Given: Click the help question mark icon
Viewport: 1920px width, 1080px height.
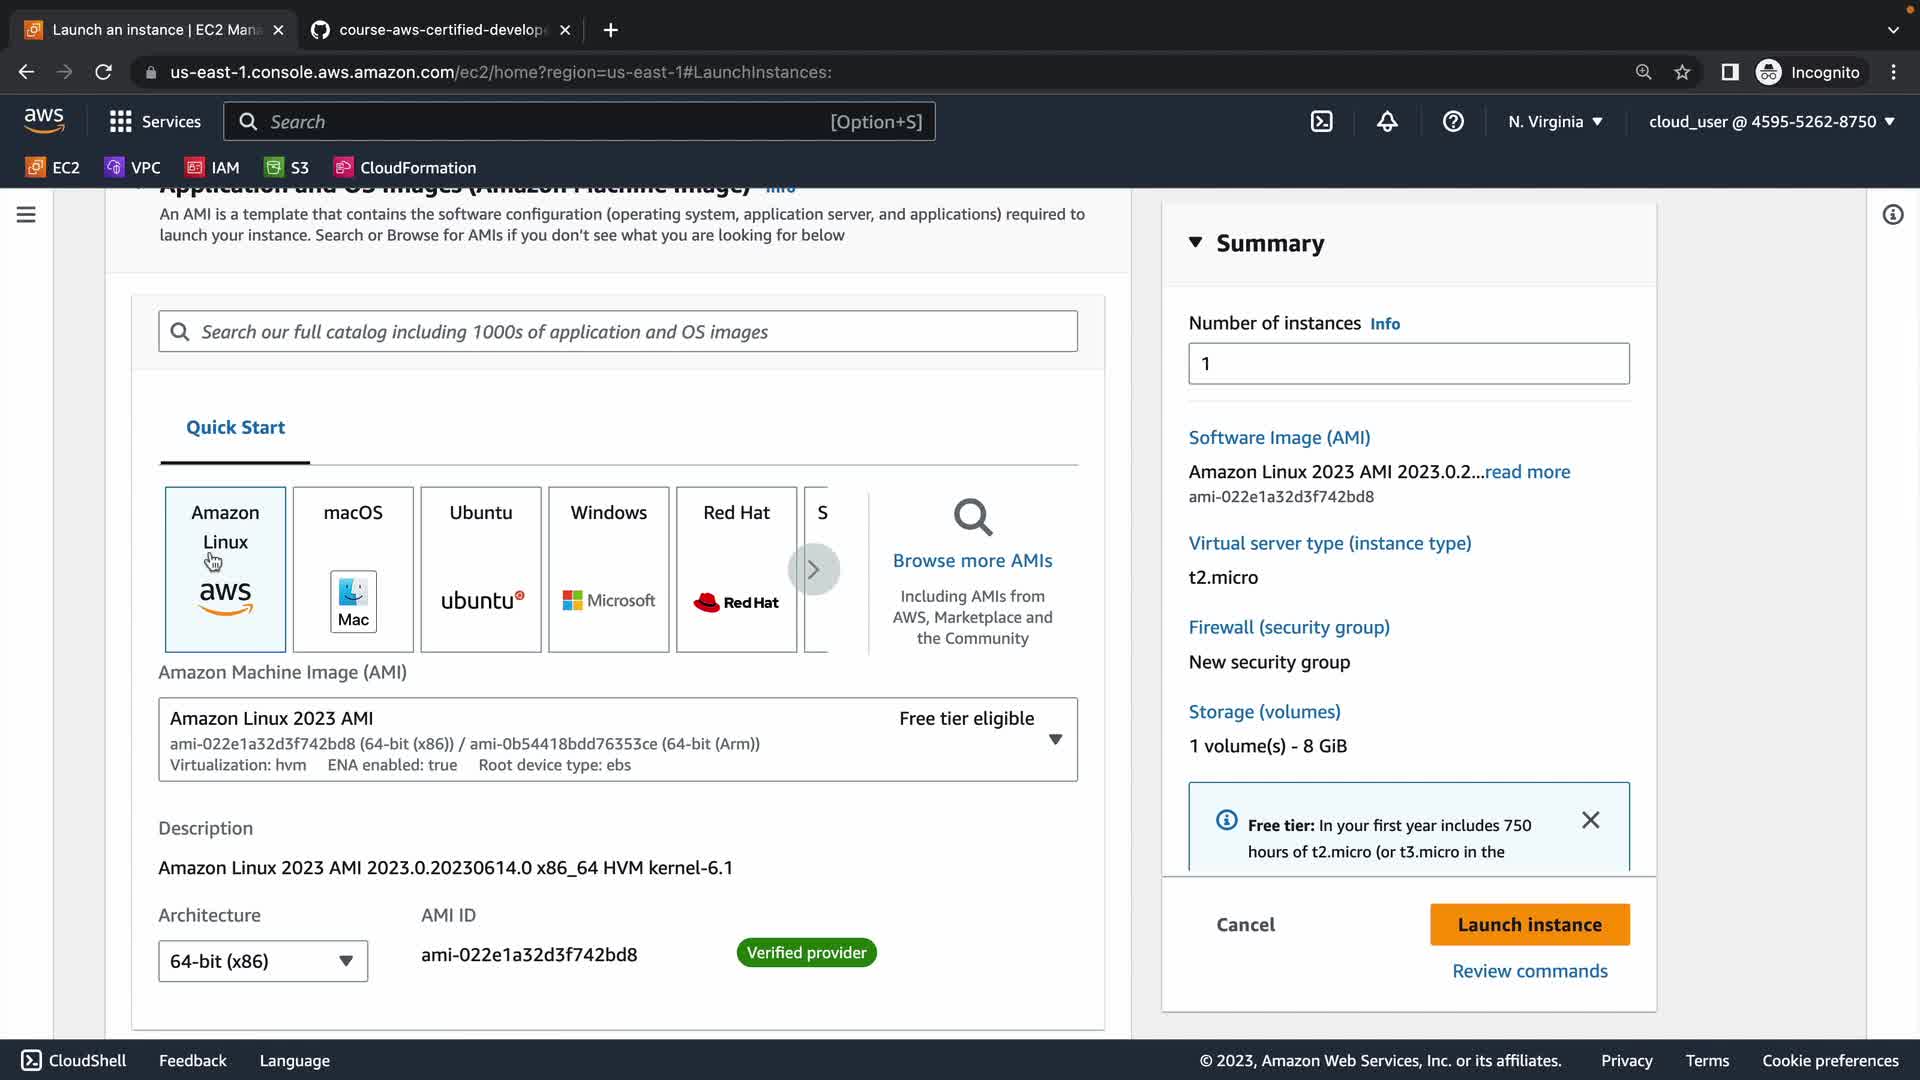Looking at the screenshot, I should [1453, 122].
